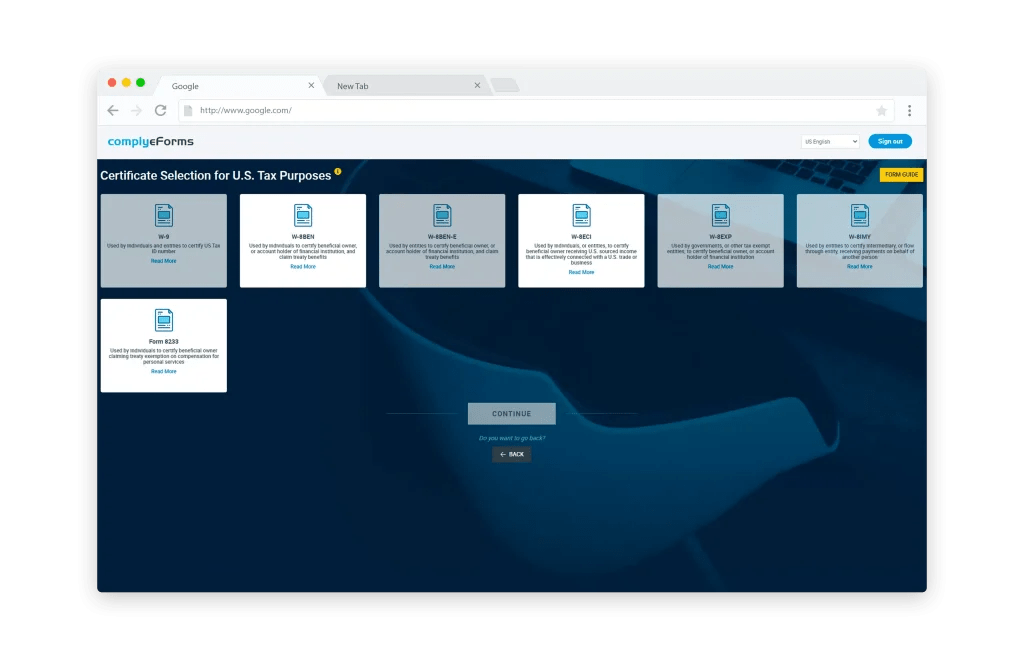Click the browser refresh icon
This screenshot has height=661, width=1024.
[x=163, y=110]
